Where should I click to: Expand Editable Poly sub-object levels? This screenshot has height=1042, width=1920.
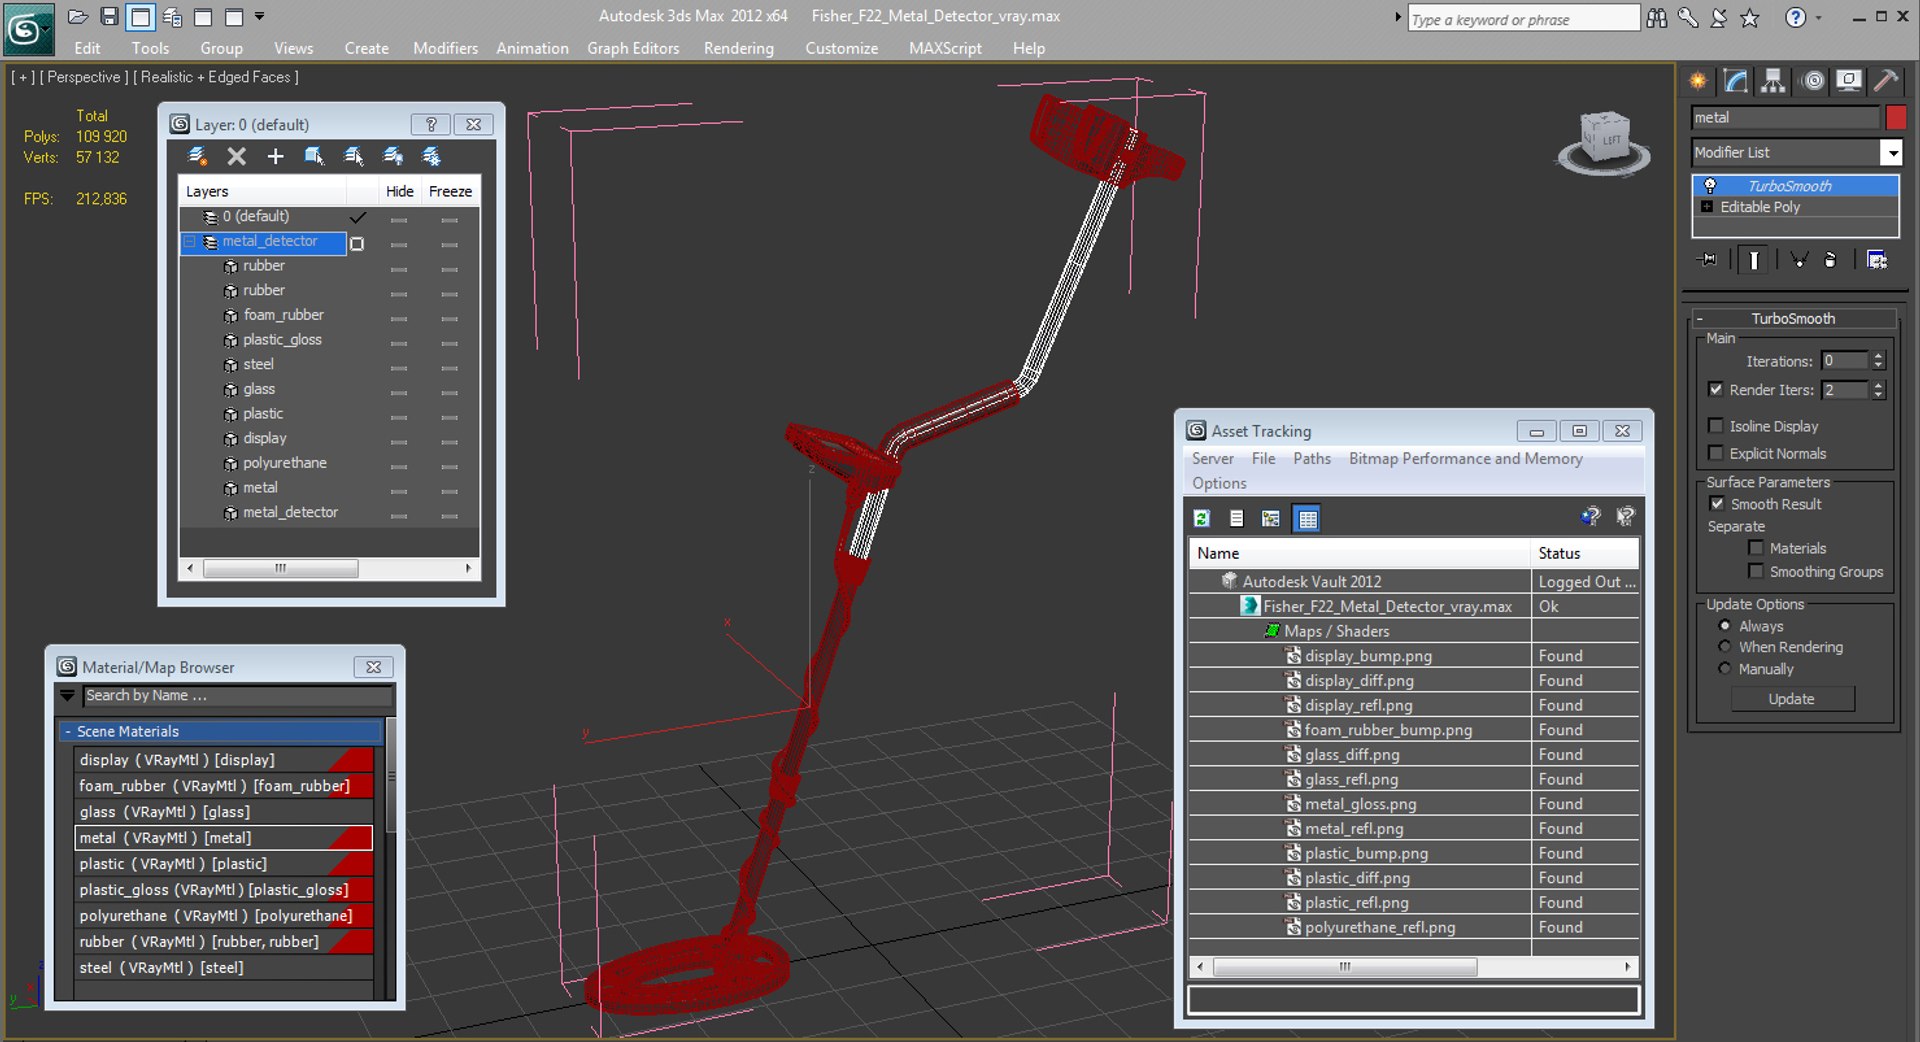click(x=1707, y=207)
